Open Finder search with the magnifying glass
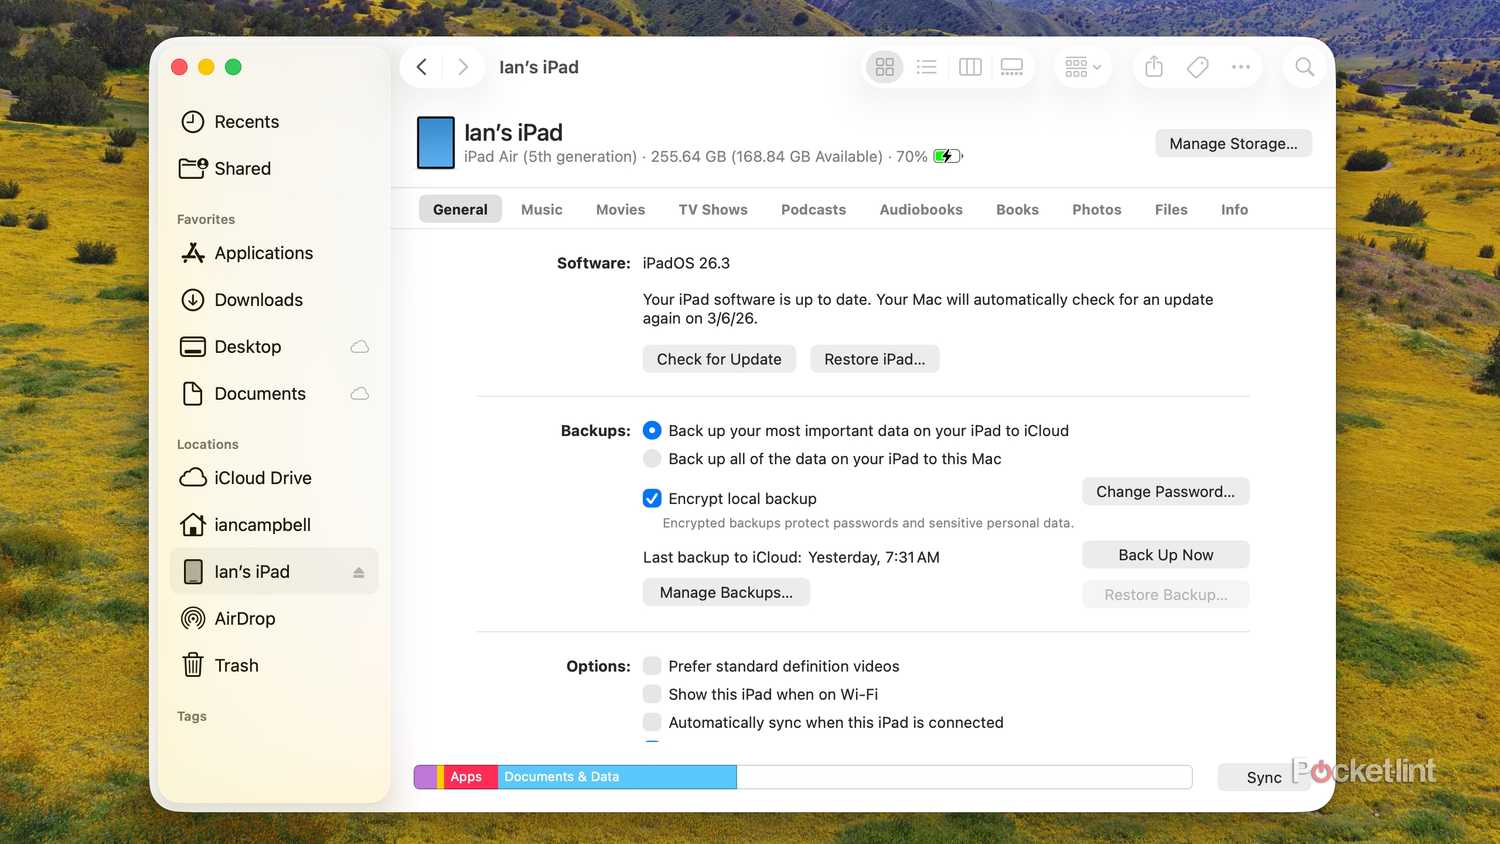 point(1304,66)
